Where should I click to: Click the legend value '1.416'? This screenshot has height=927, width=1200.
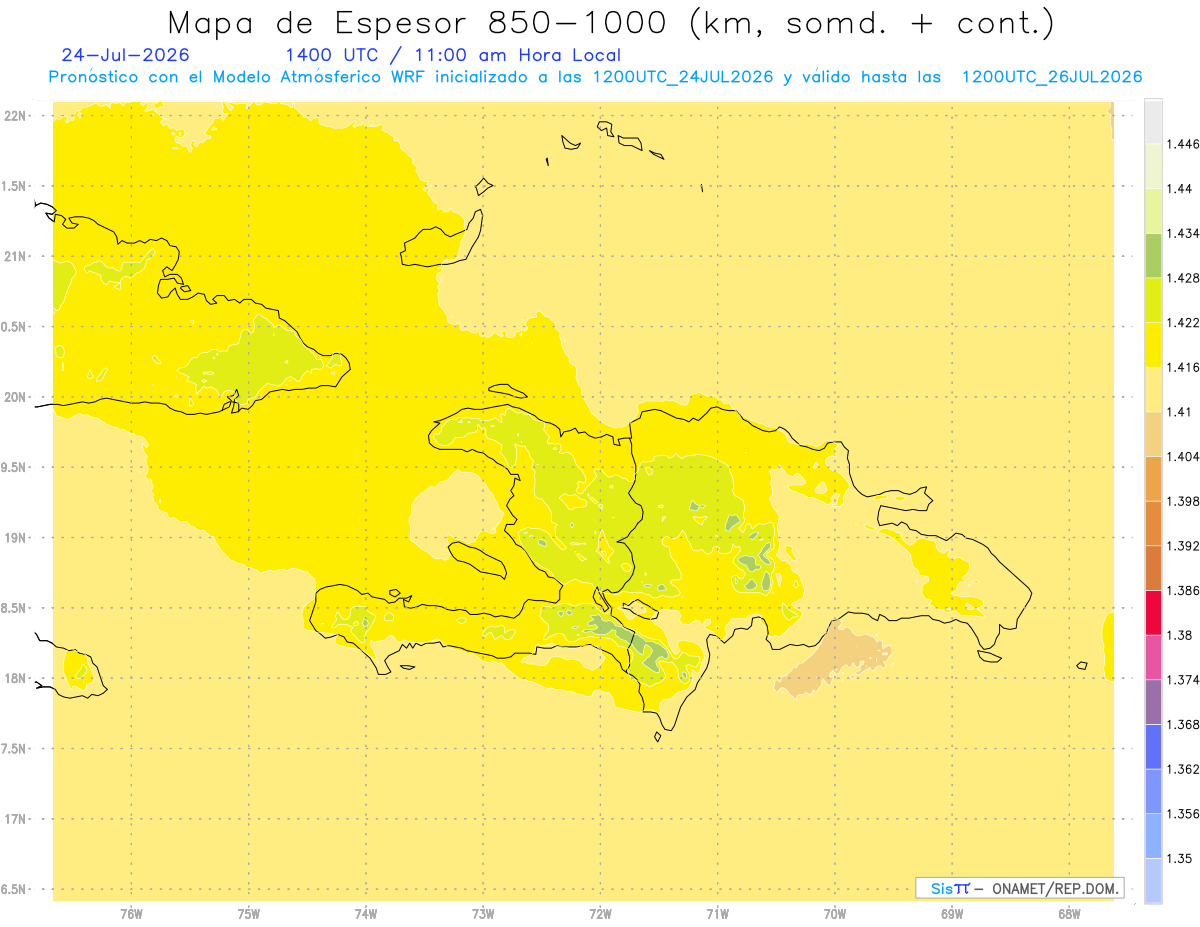[1184, 367]
